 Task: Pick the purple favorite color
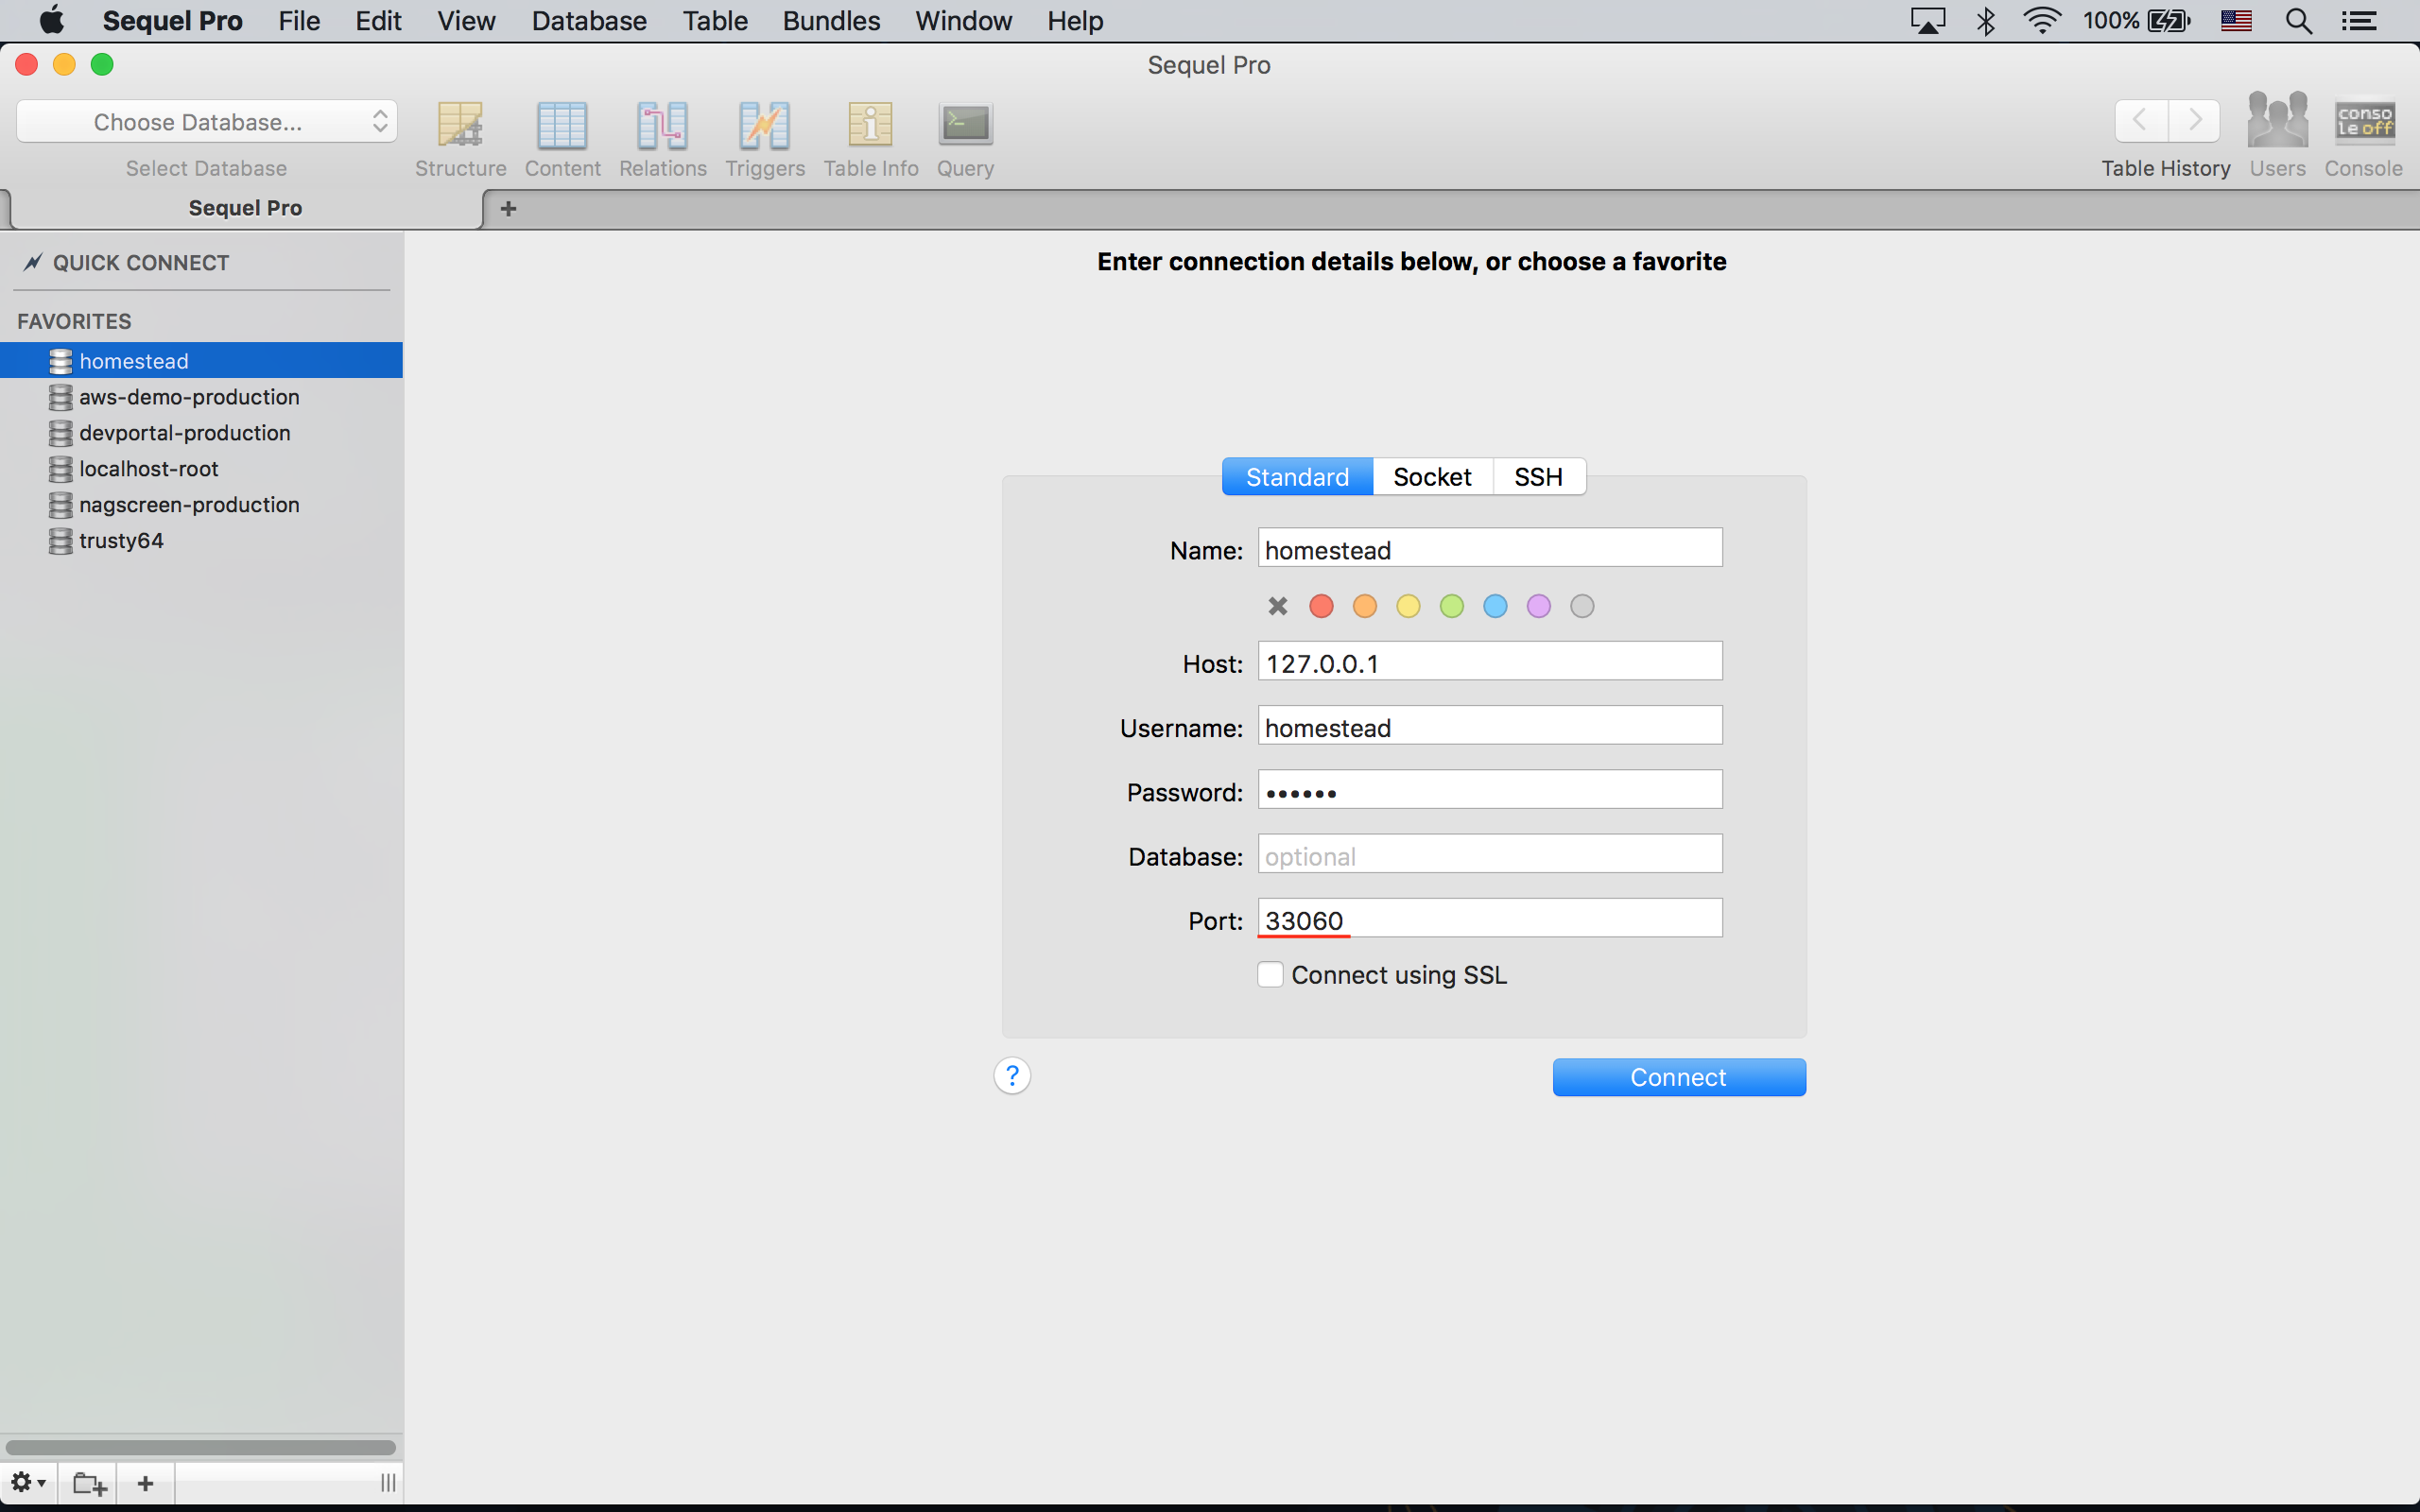(1538, 606)
